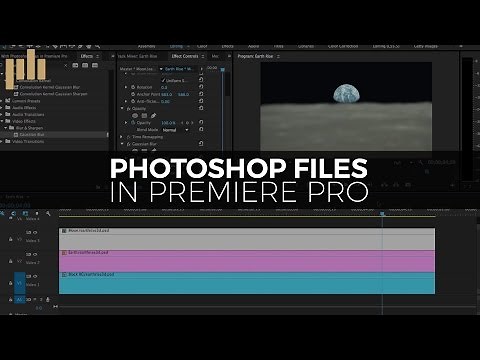Expand the Rotation parameter

[126, 87]
